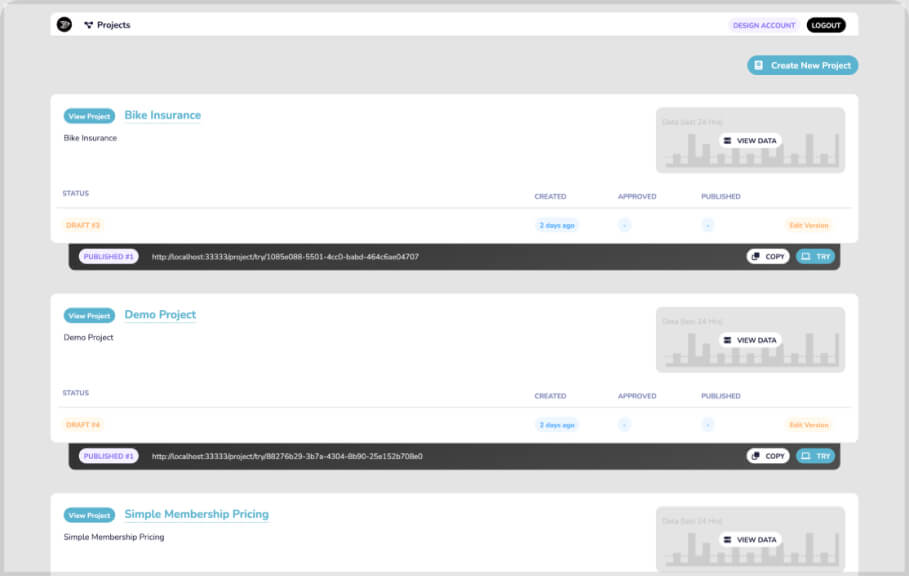Click VIEW DATA on Simple Membership Pricing card

750,539
